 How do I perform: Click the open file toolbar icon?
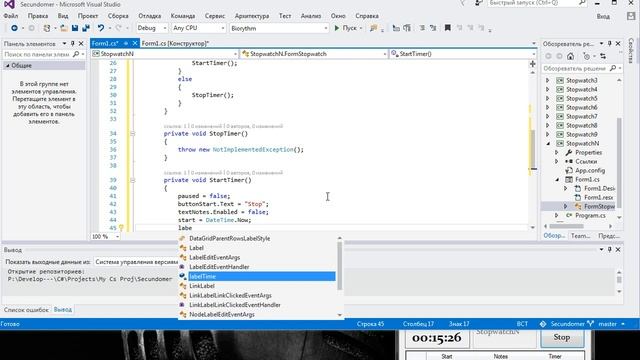point(64,28)
